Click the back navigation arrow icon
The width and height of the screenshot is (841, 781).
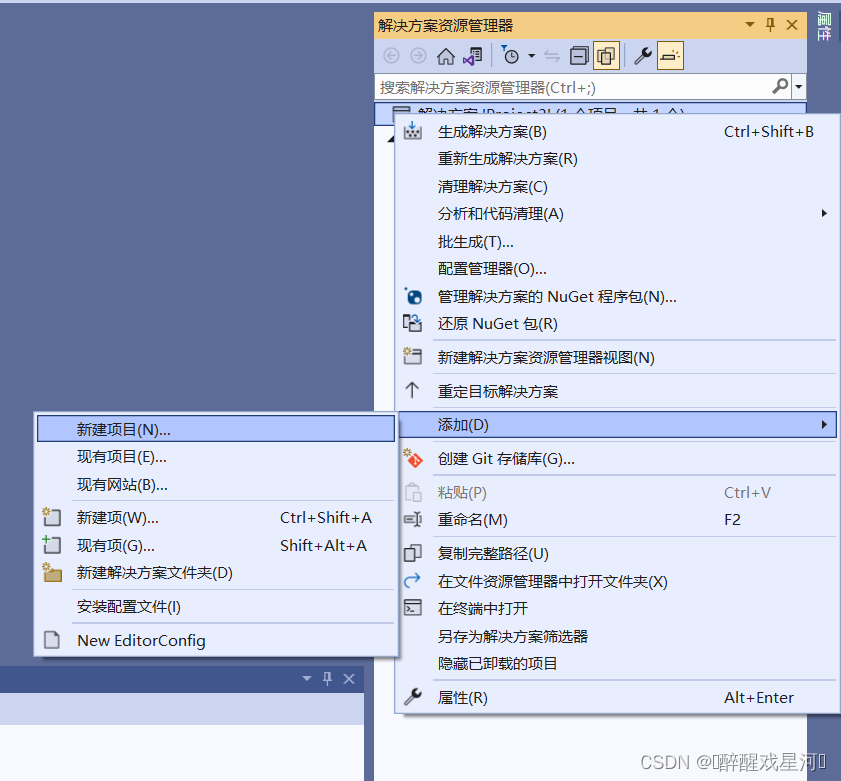391,55
